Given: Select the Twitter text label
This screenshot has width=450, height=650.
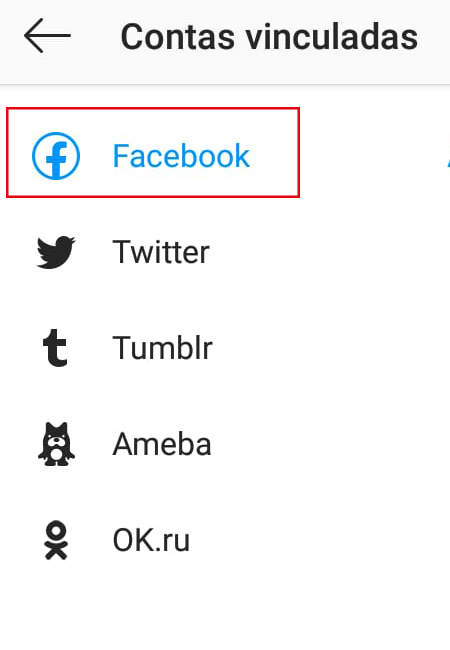Looking at the screenshot, I should tap(161, 252).
